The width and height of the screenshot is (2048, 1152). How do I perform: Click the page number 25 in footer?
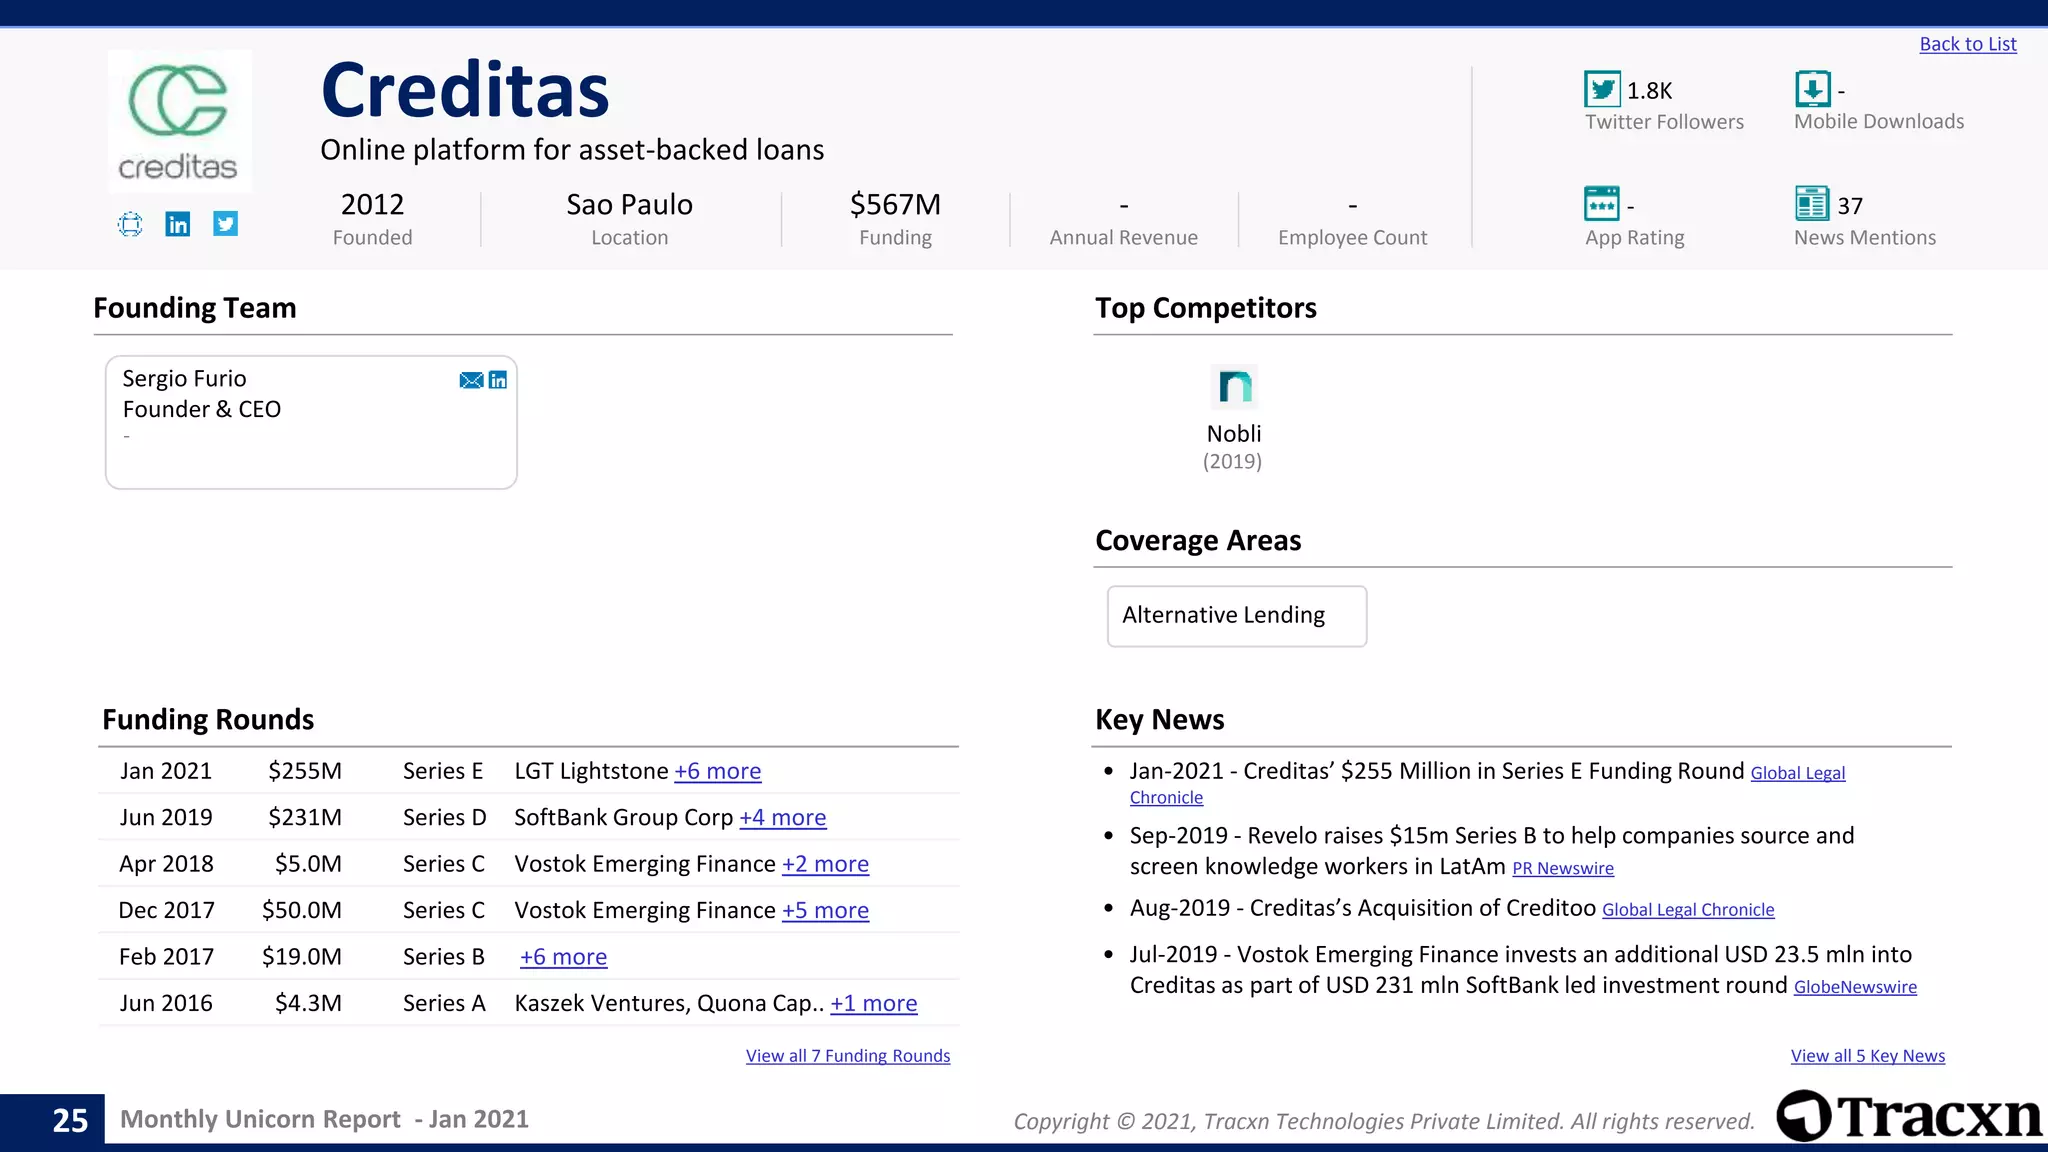70,1120
